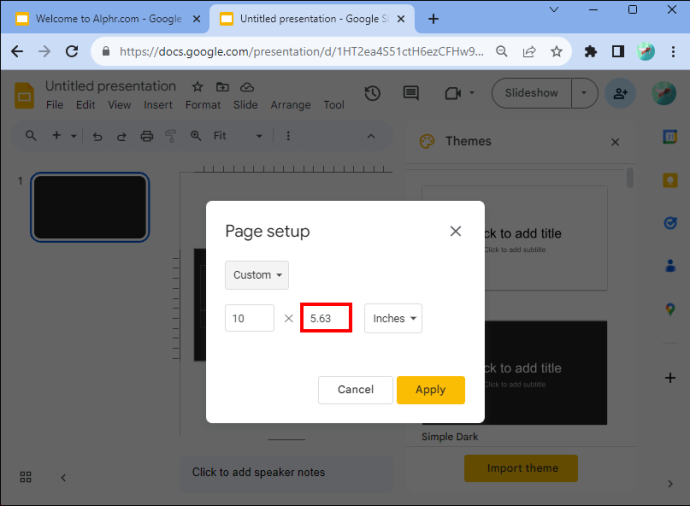
Task: Click the height field showing 5.63
Action: tap(326, 318)
